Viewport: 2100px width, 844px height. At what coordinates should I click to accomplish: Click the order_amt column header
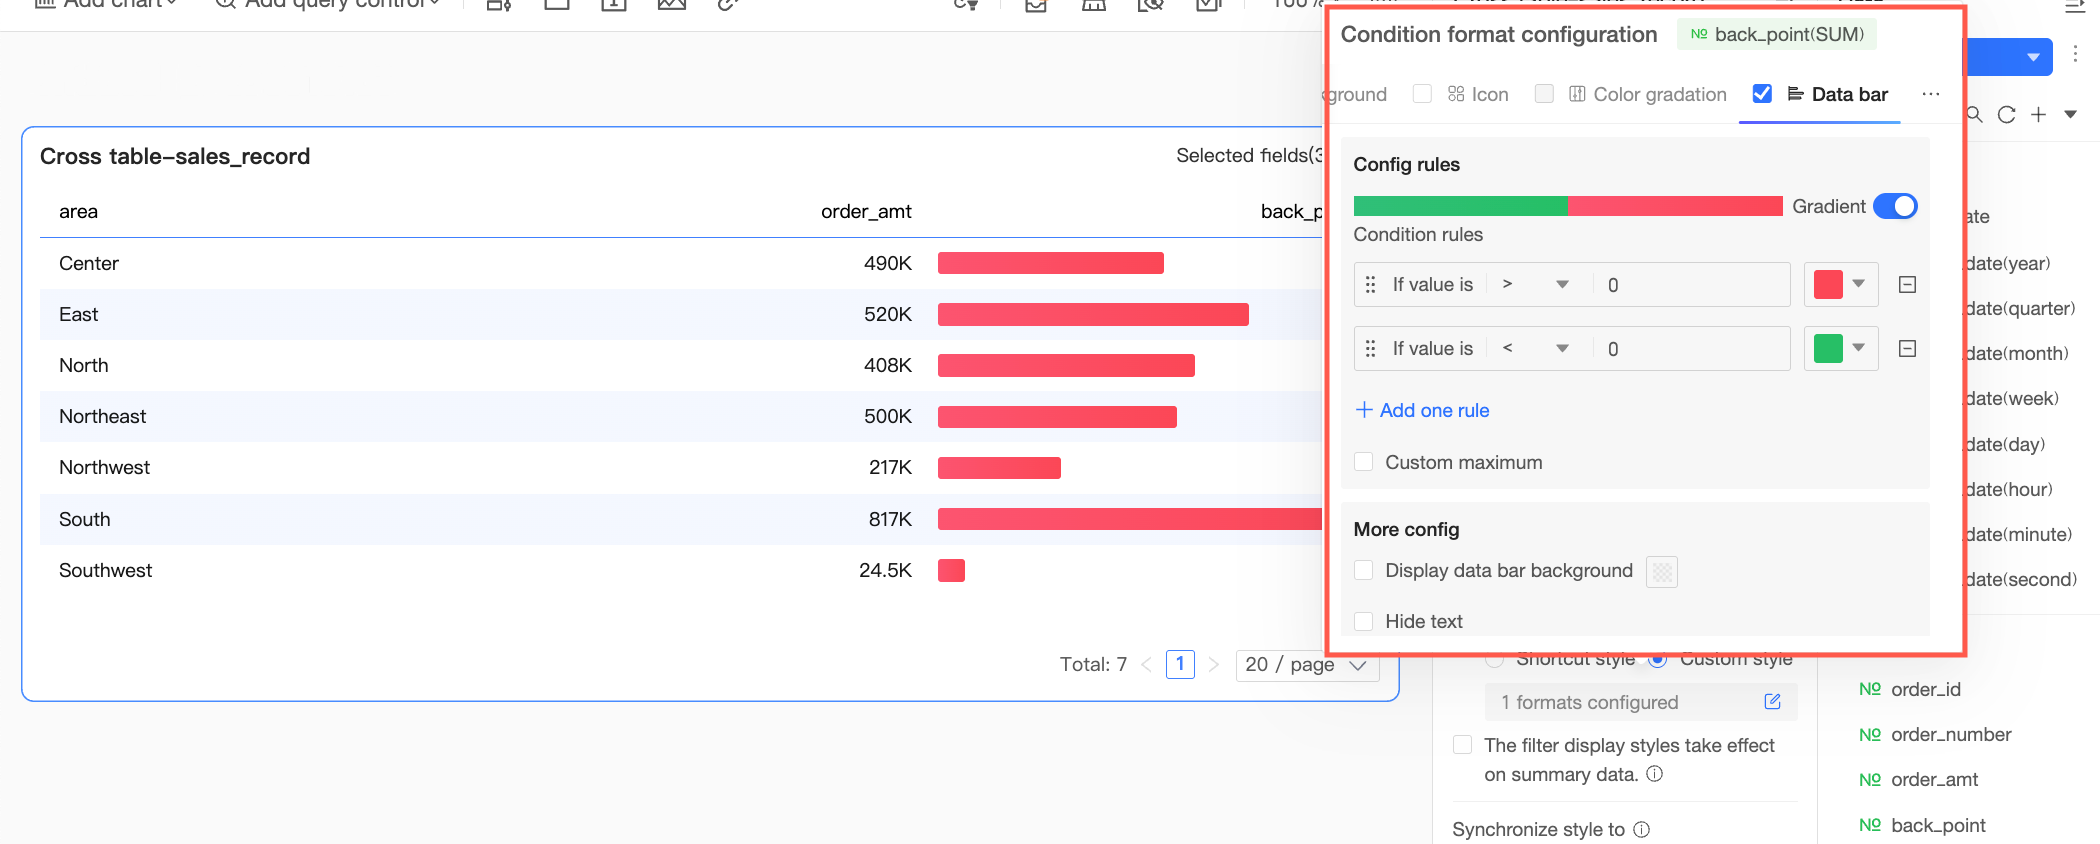pyautogui.click(x=866, y=211)
